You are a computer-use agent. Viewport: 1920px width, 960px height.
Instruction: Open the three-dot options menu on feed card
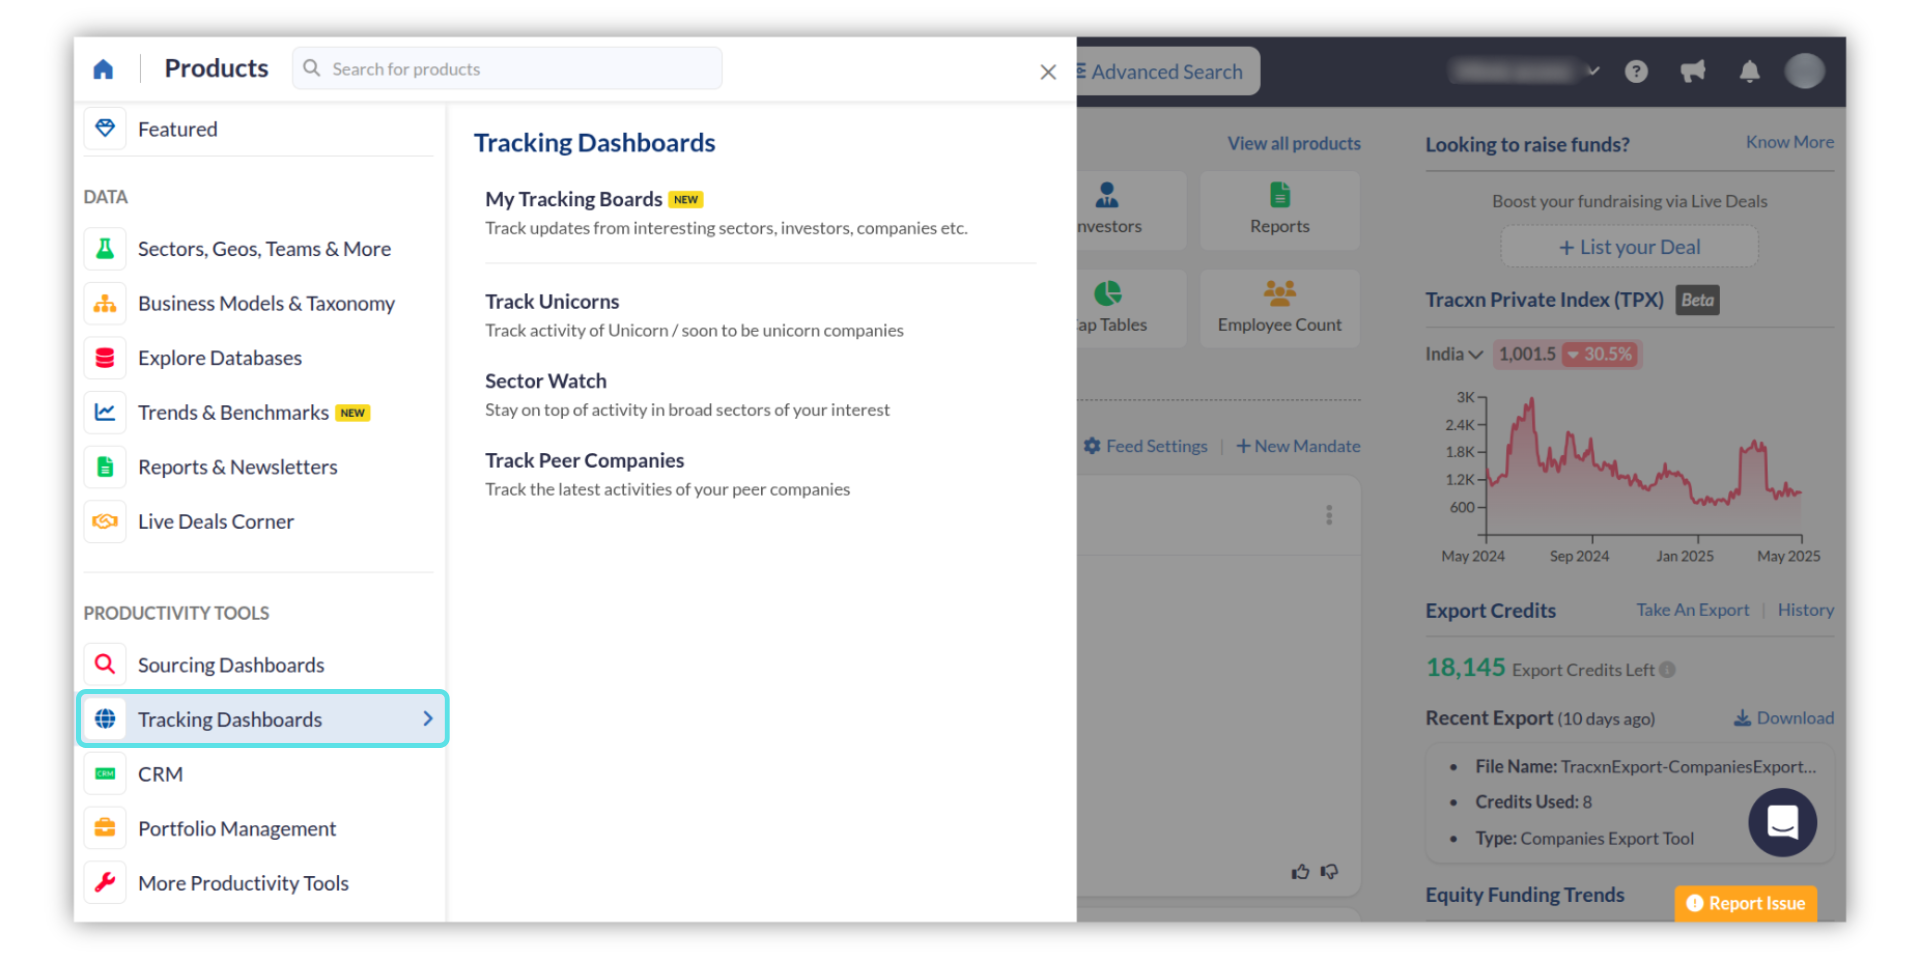pos(1329,515)
